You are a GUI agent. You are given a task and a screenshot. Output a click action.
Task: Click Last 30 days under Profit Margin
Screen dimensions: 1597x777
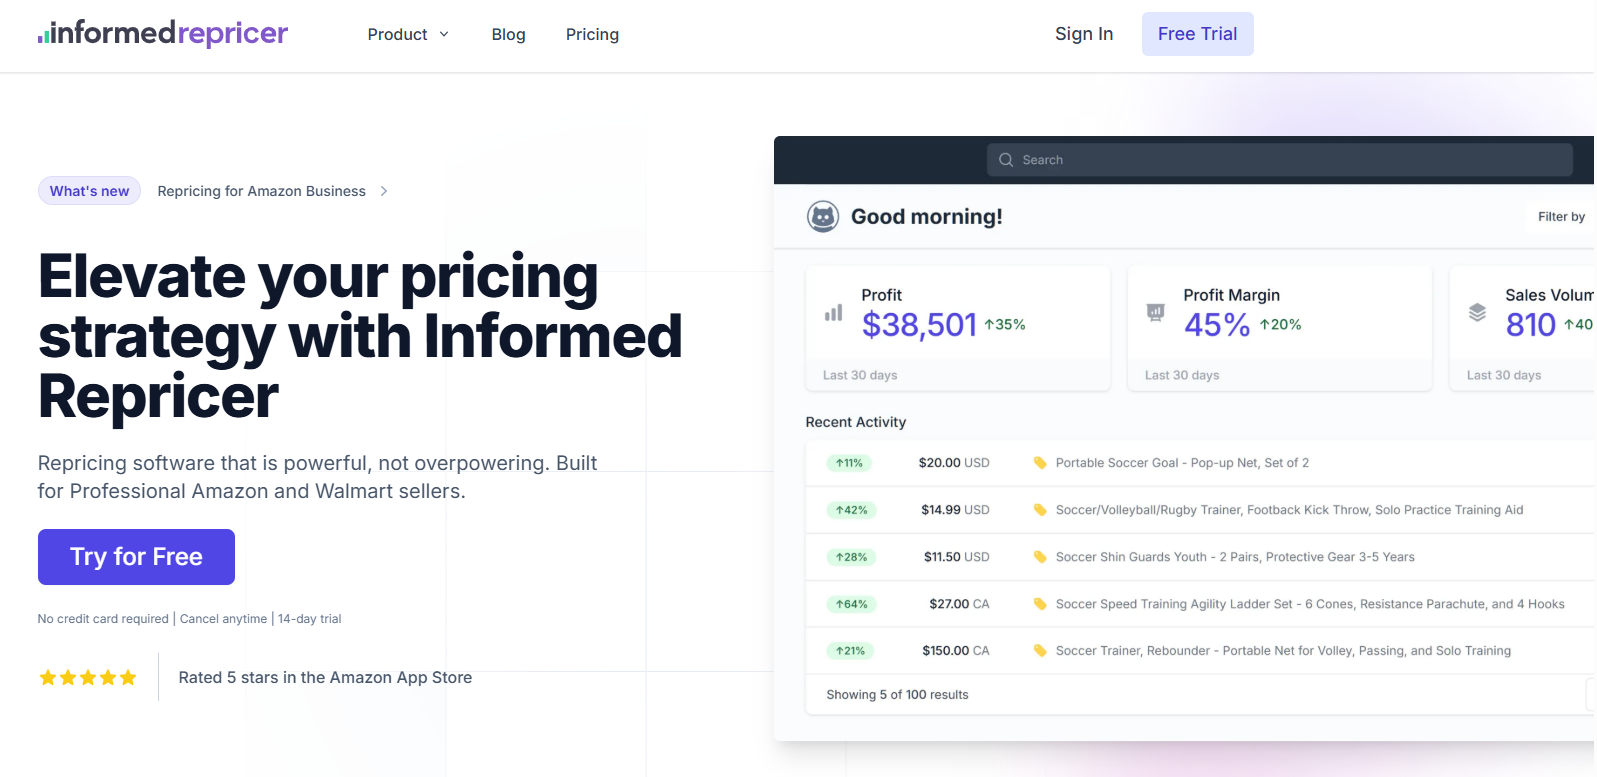coord(1182,375)
